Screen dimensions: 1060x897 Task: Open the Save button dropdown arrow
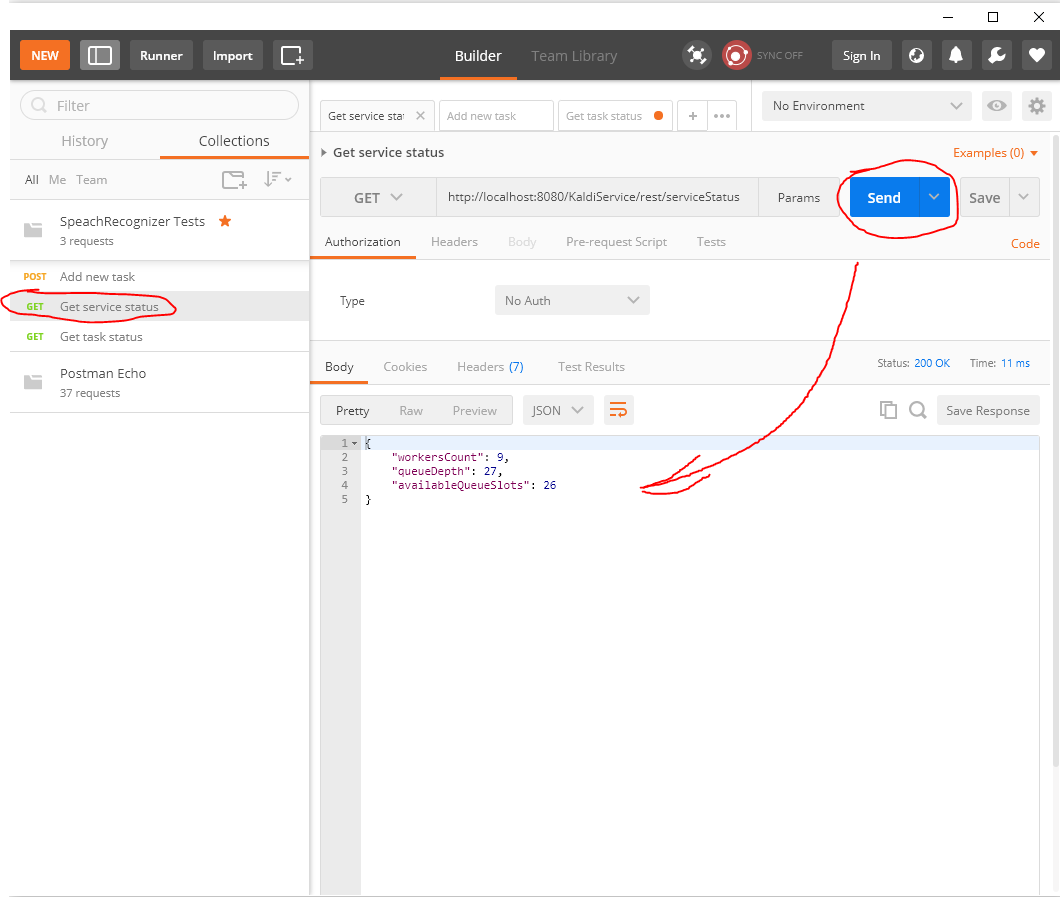point(1024,197)
